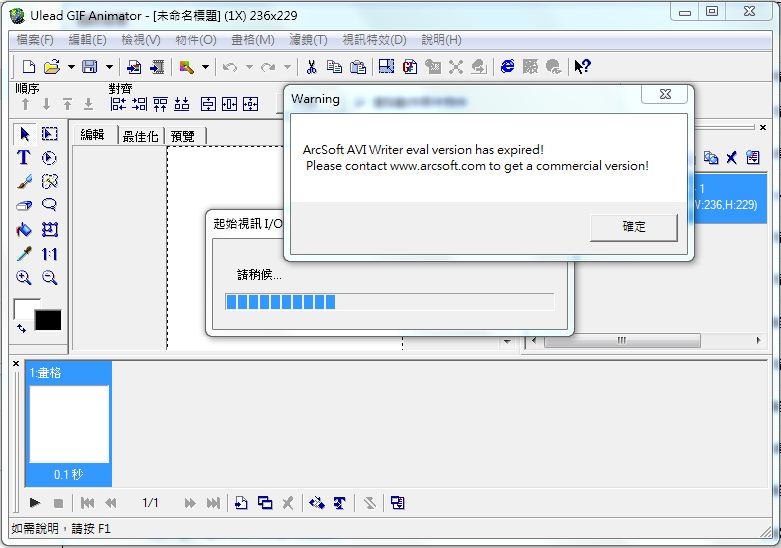Click the 0.1 秒 frame delay label

(x=69, y=474)
